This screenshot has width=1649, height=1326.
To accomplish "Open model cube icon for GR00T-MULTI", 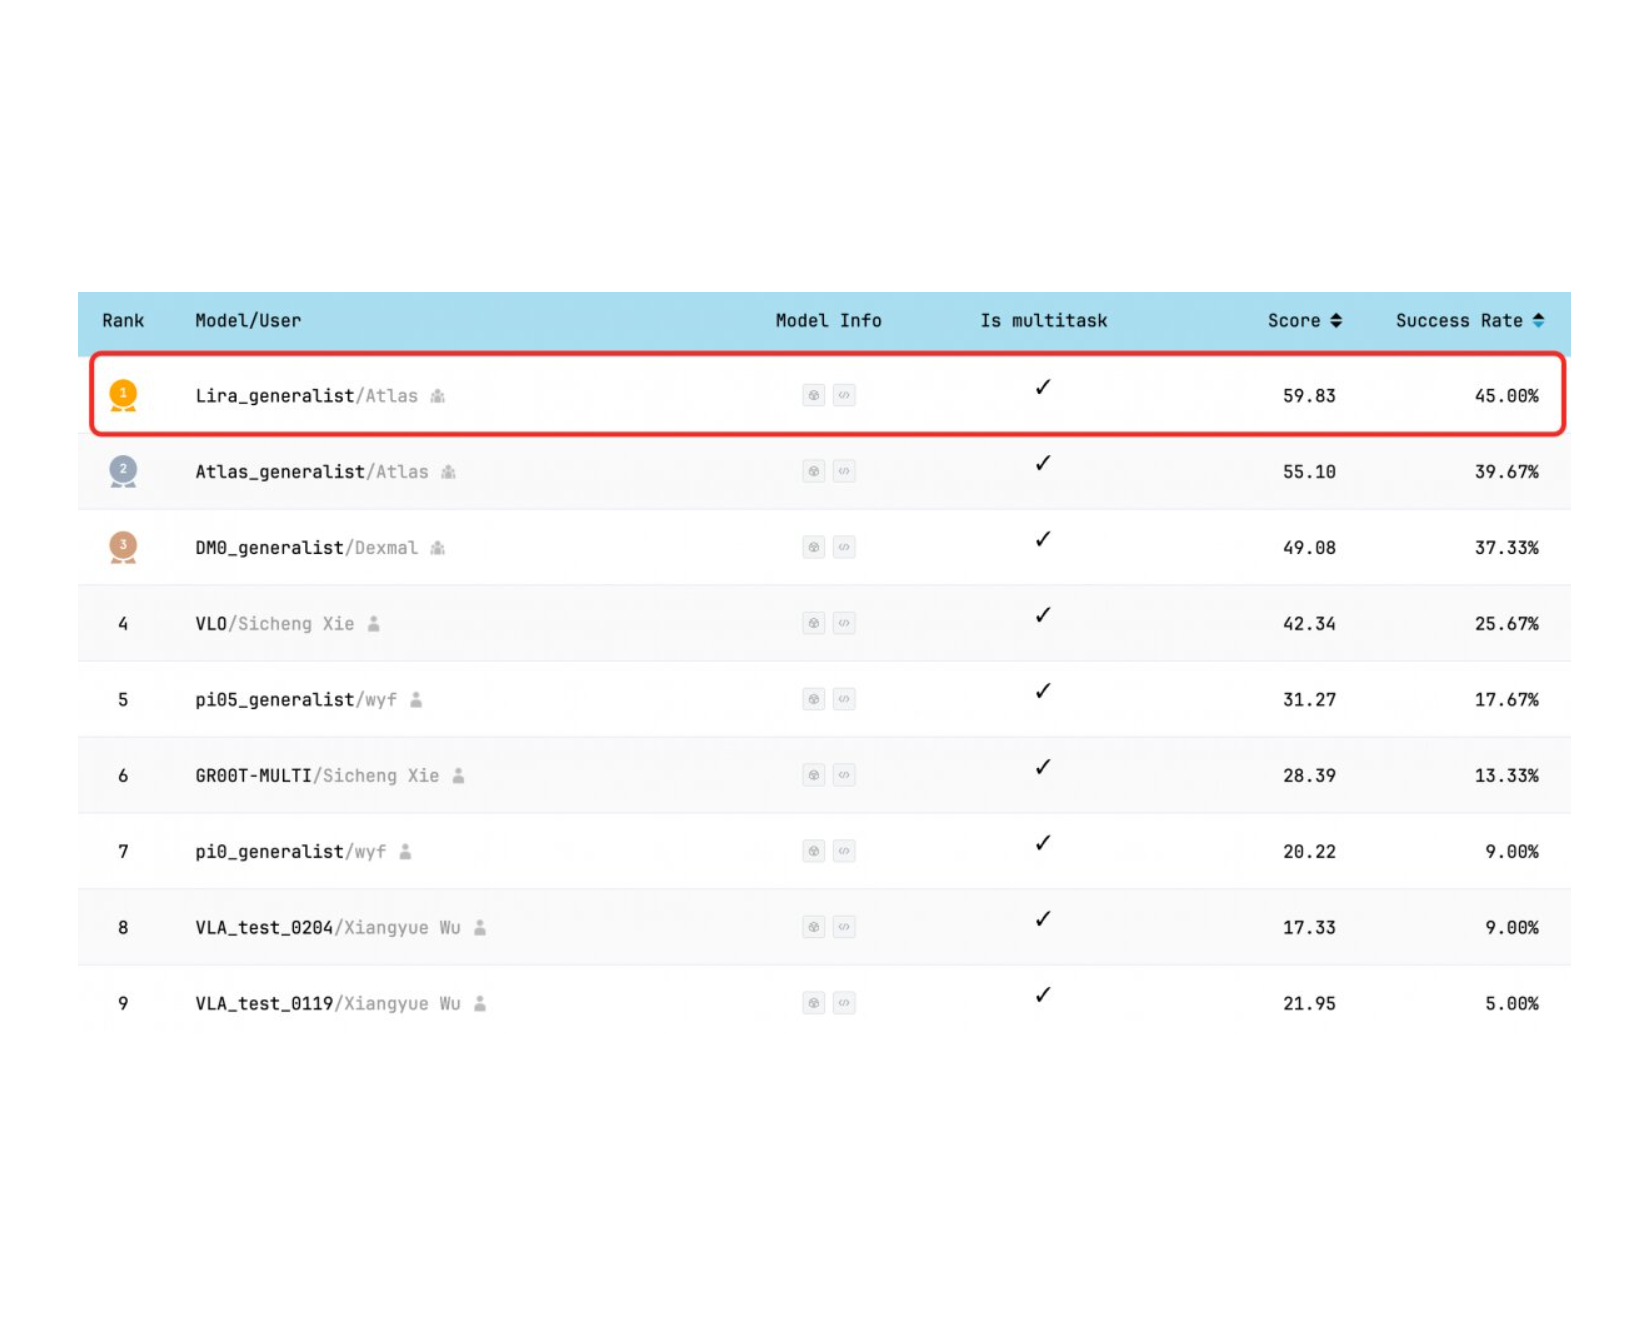I will click(x=814, y=775).
